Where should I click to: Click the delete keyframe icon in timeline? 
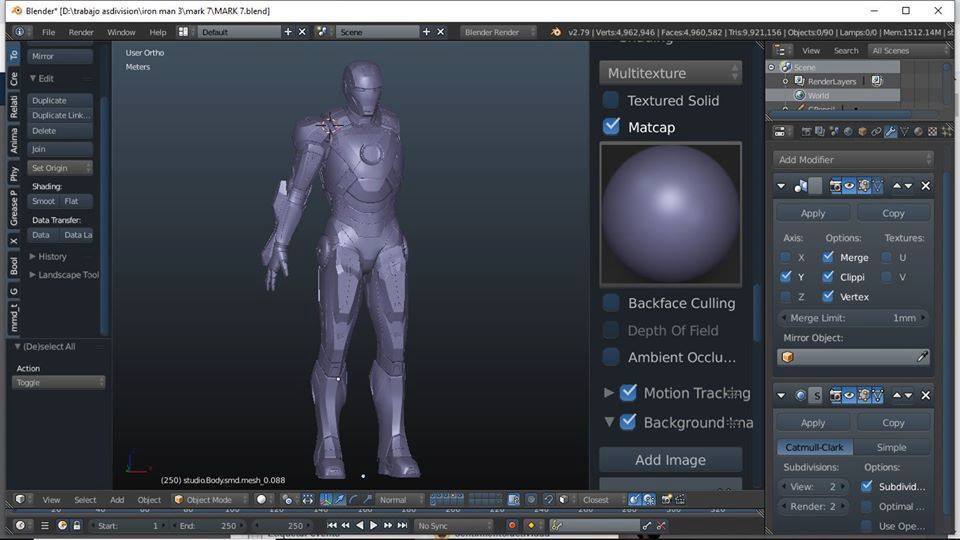click(661, 525)
